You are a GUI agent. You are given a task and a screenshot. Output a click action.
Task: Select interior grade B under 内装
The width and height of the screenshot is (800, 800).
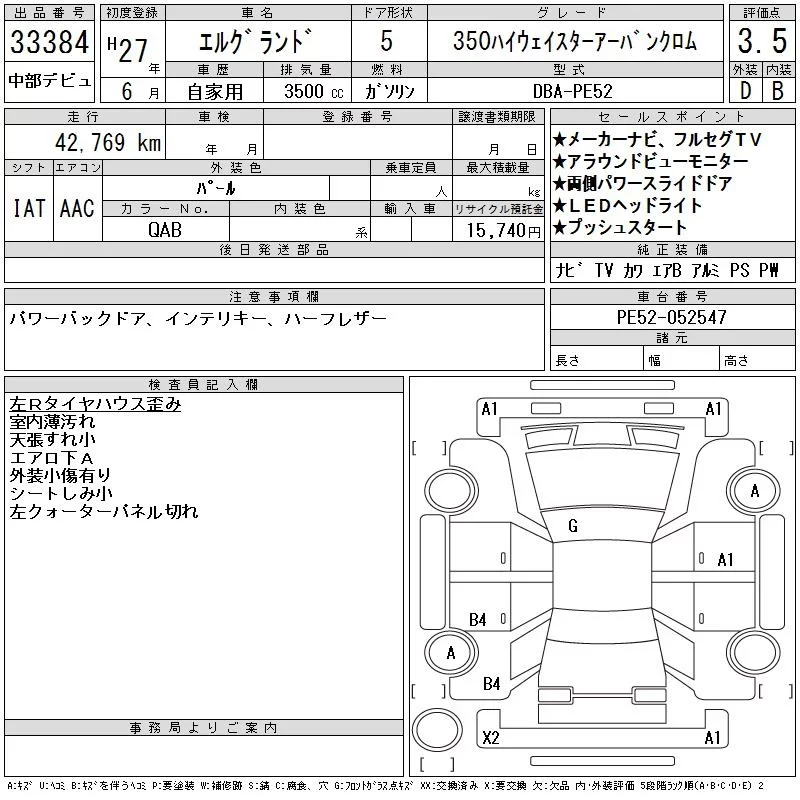pyautogui.click(x=778, y=91)
